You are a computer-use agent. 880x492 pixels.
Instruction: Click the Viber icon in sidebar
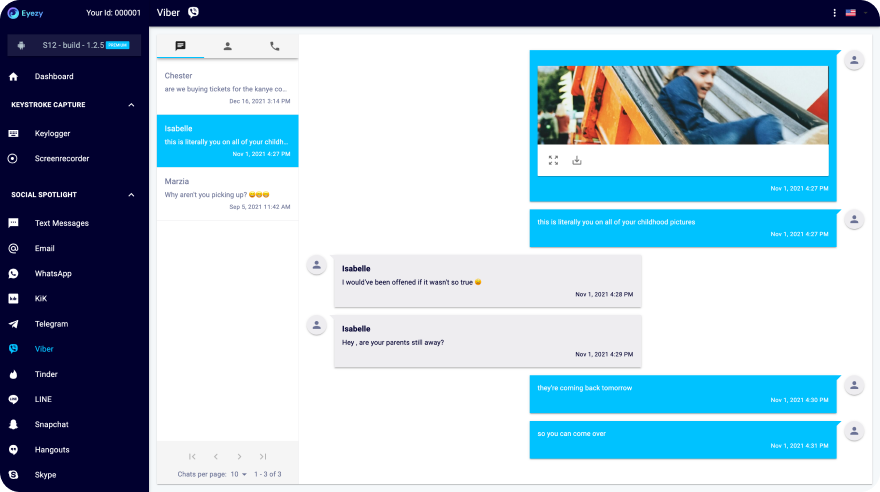coord(13,349)
